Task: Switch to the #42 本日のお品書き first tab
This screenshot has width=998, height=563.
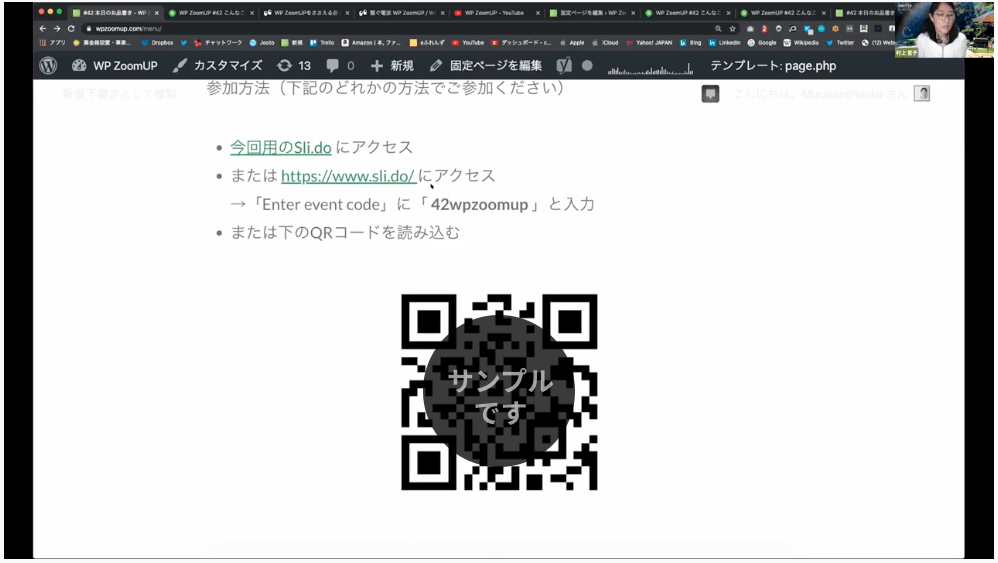Action: (115, 13)
